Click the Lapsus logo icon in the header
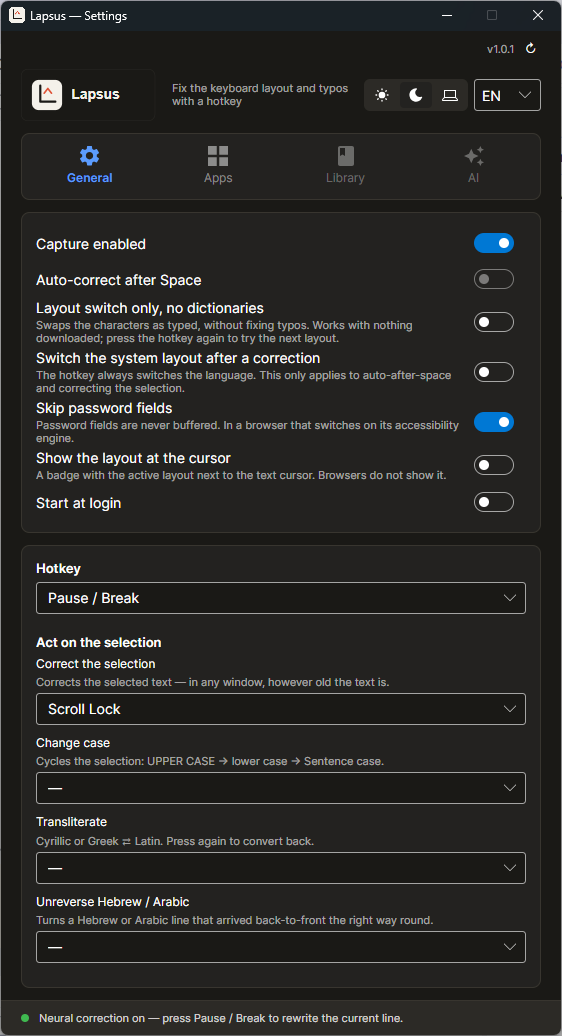562x1036 pixels. [47, 94]
